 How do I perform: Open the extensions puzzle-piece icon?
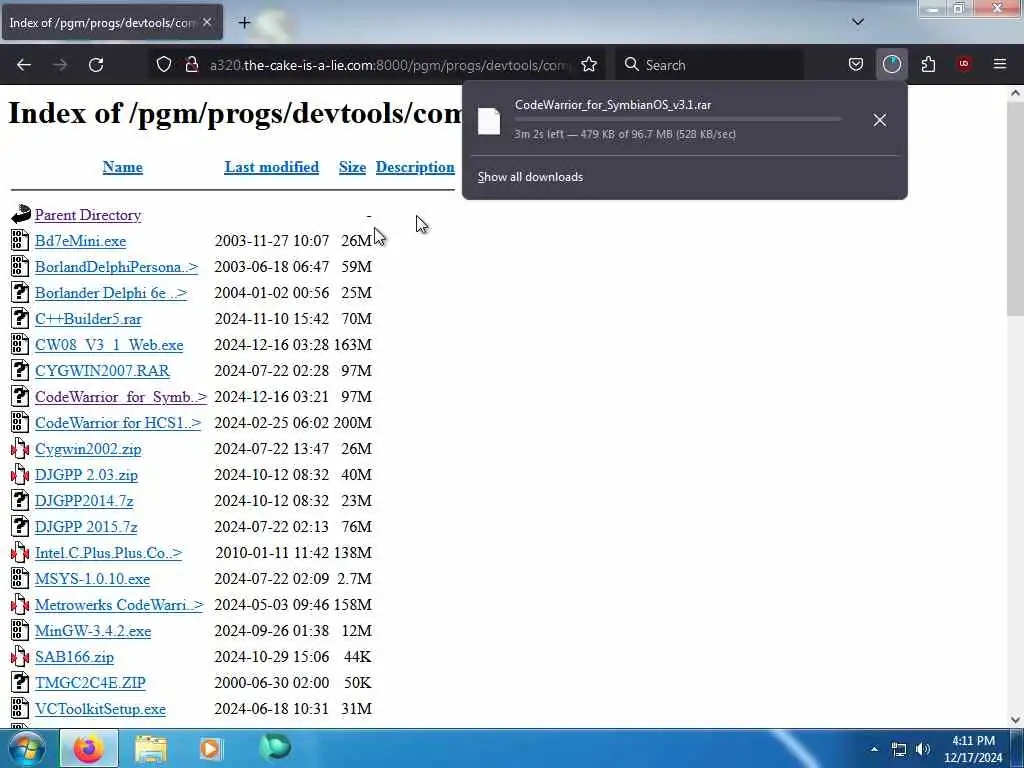928,65
